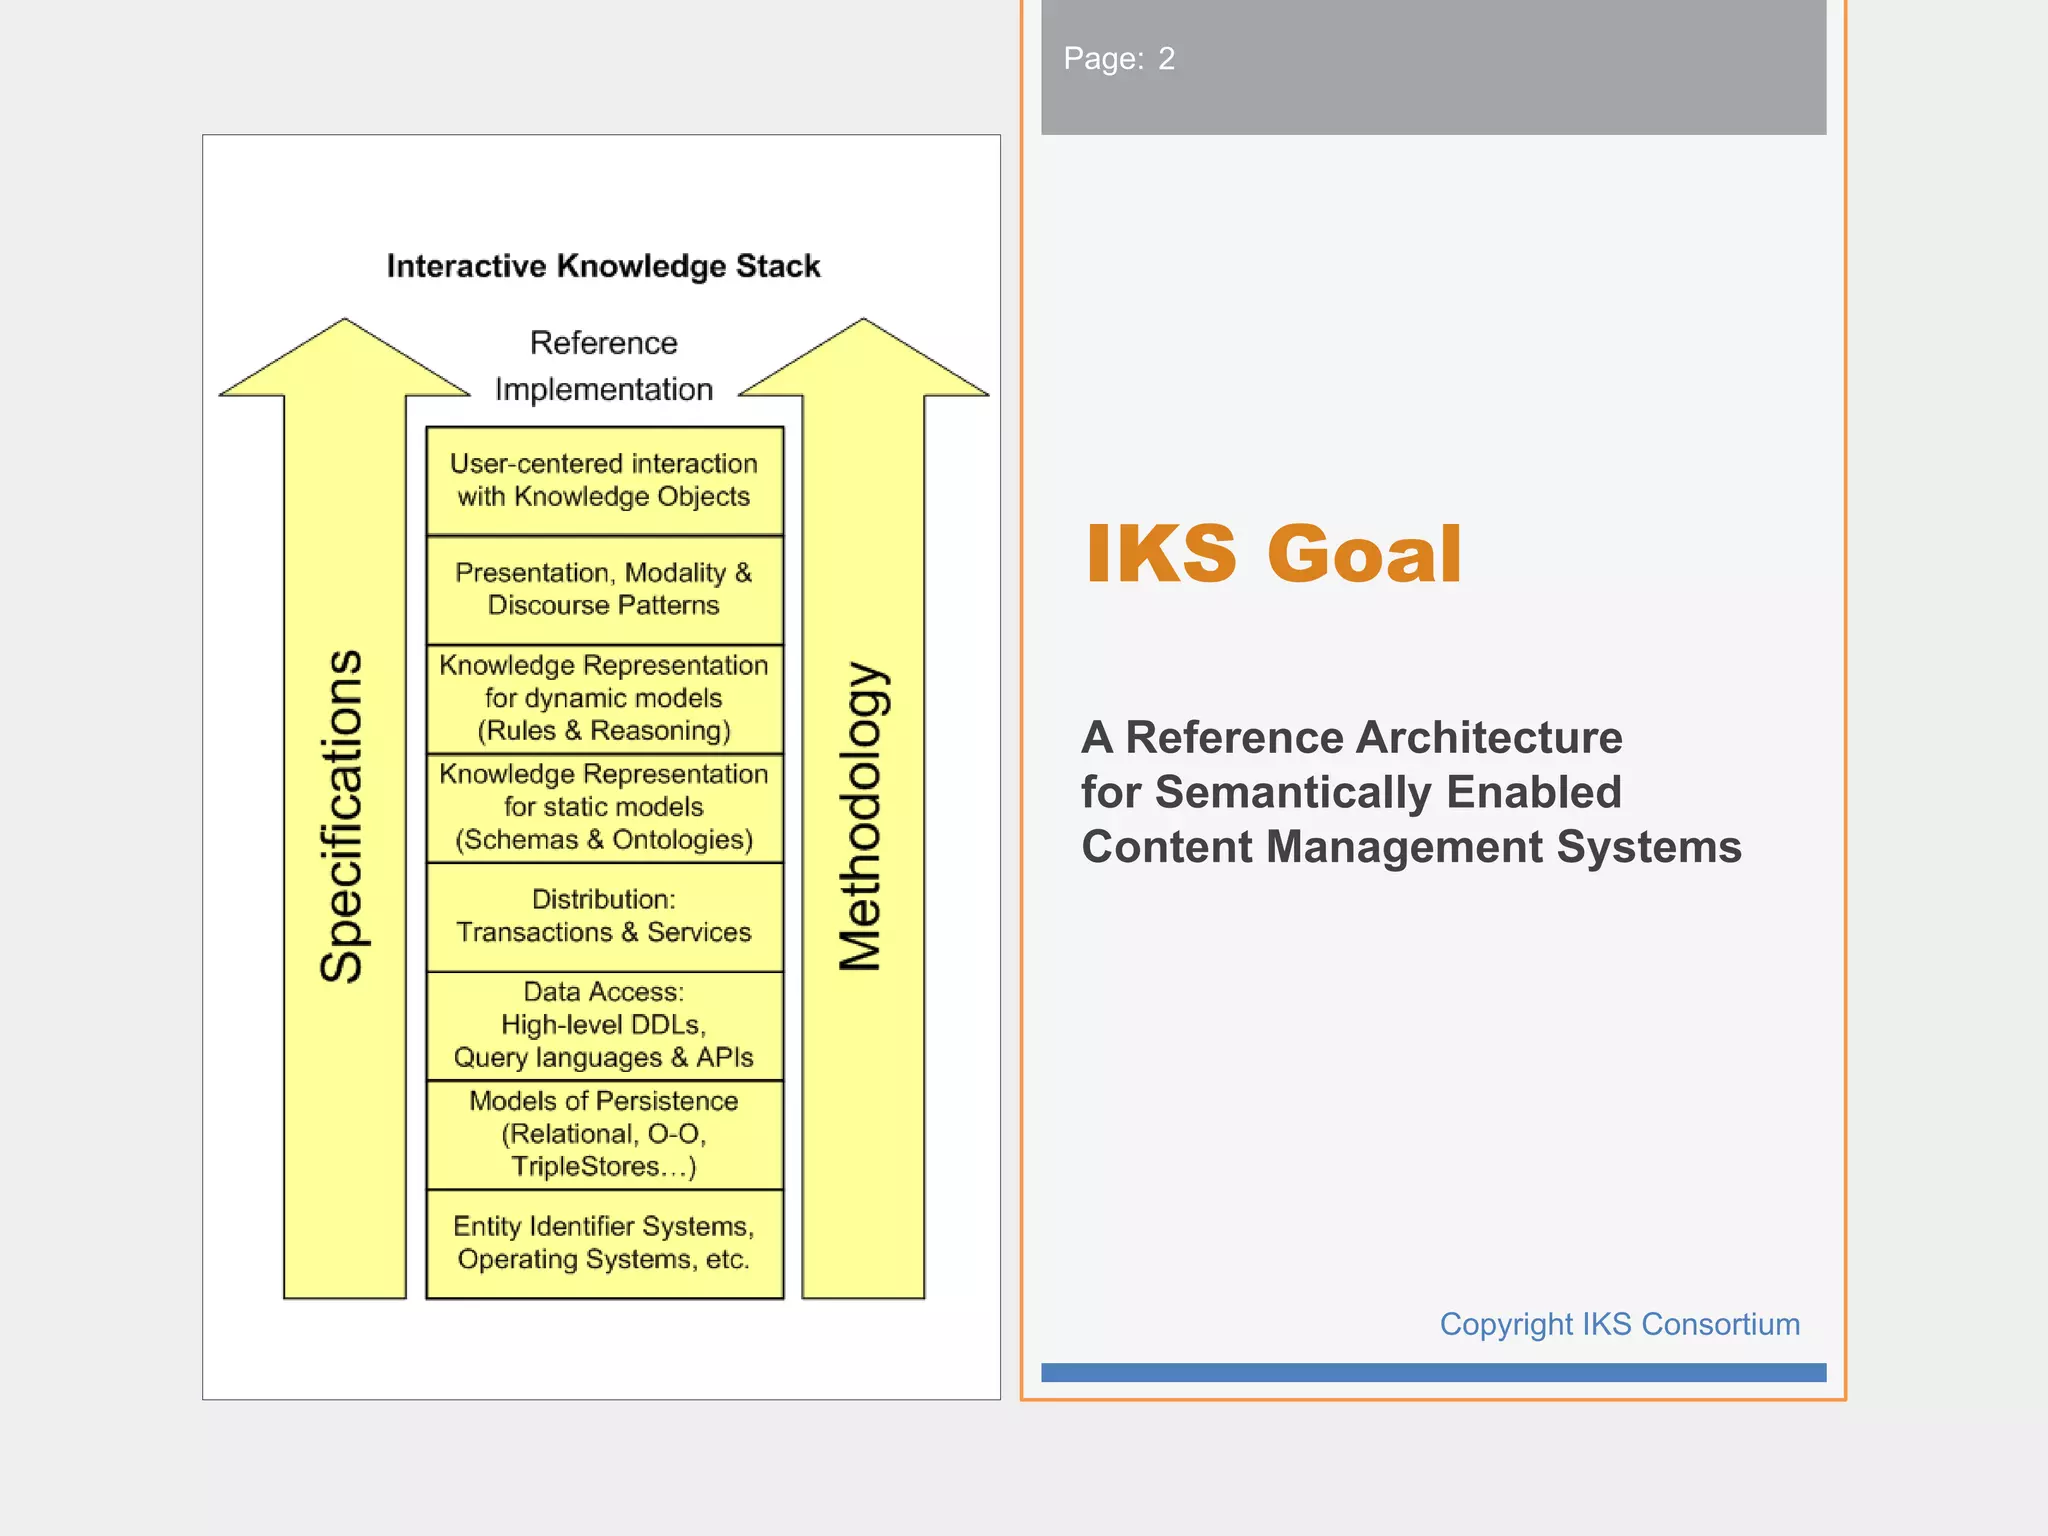Click the Page: 2 label
This screenshot has height=1536, width=2048.
tap(1119, 59)
